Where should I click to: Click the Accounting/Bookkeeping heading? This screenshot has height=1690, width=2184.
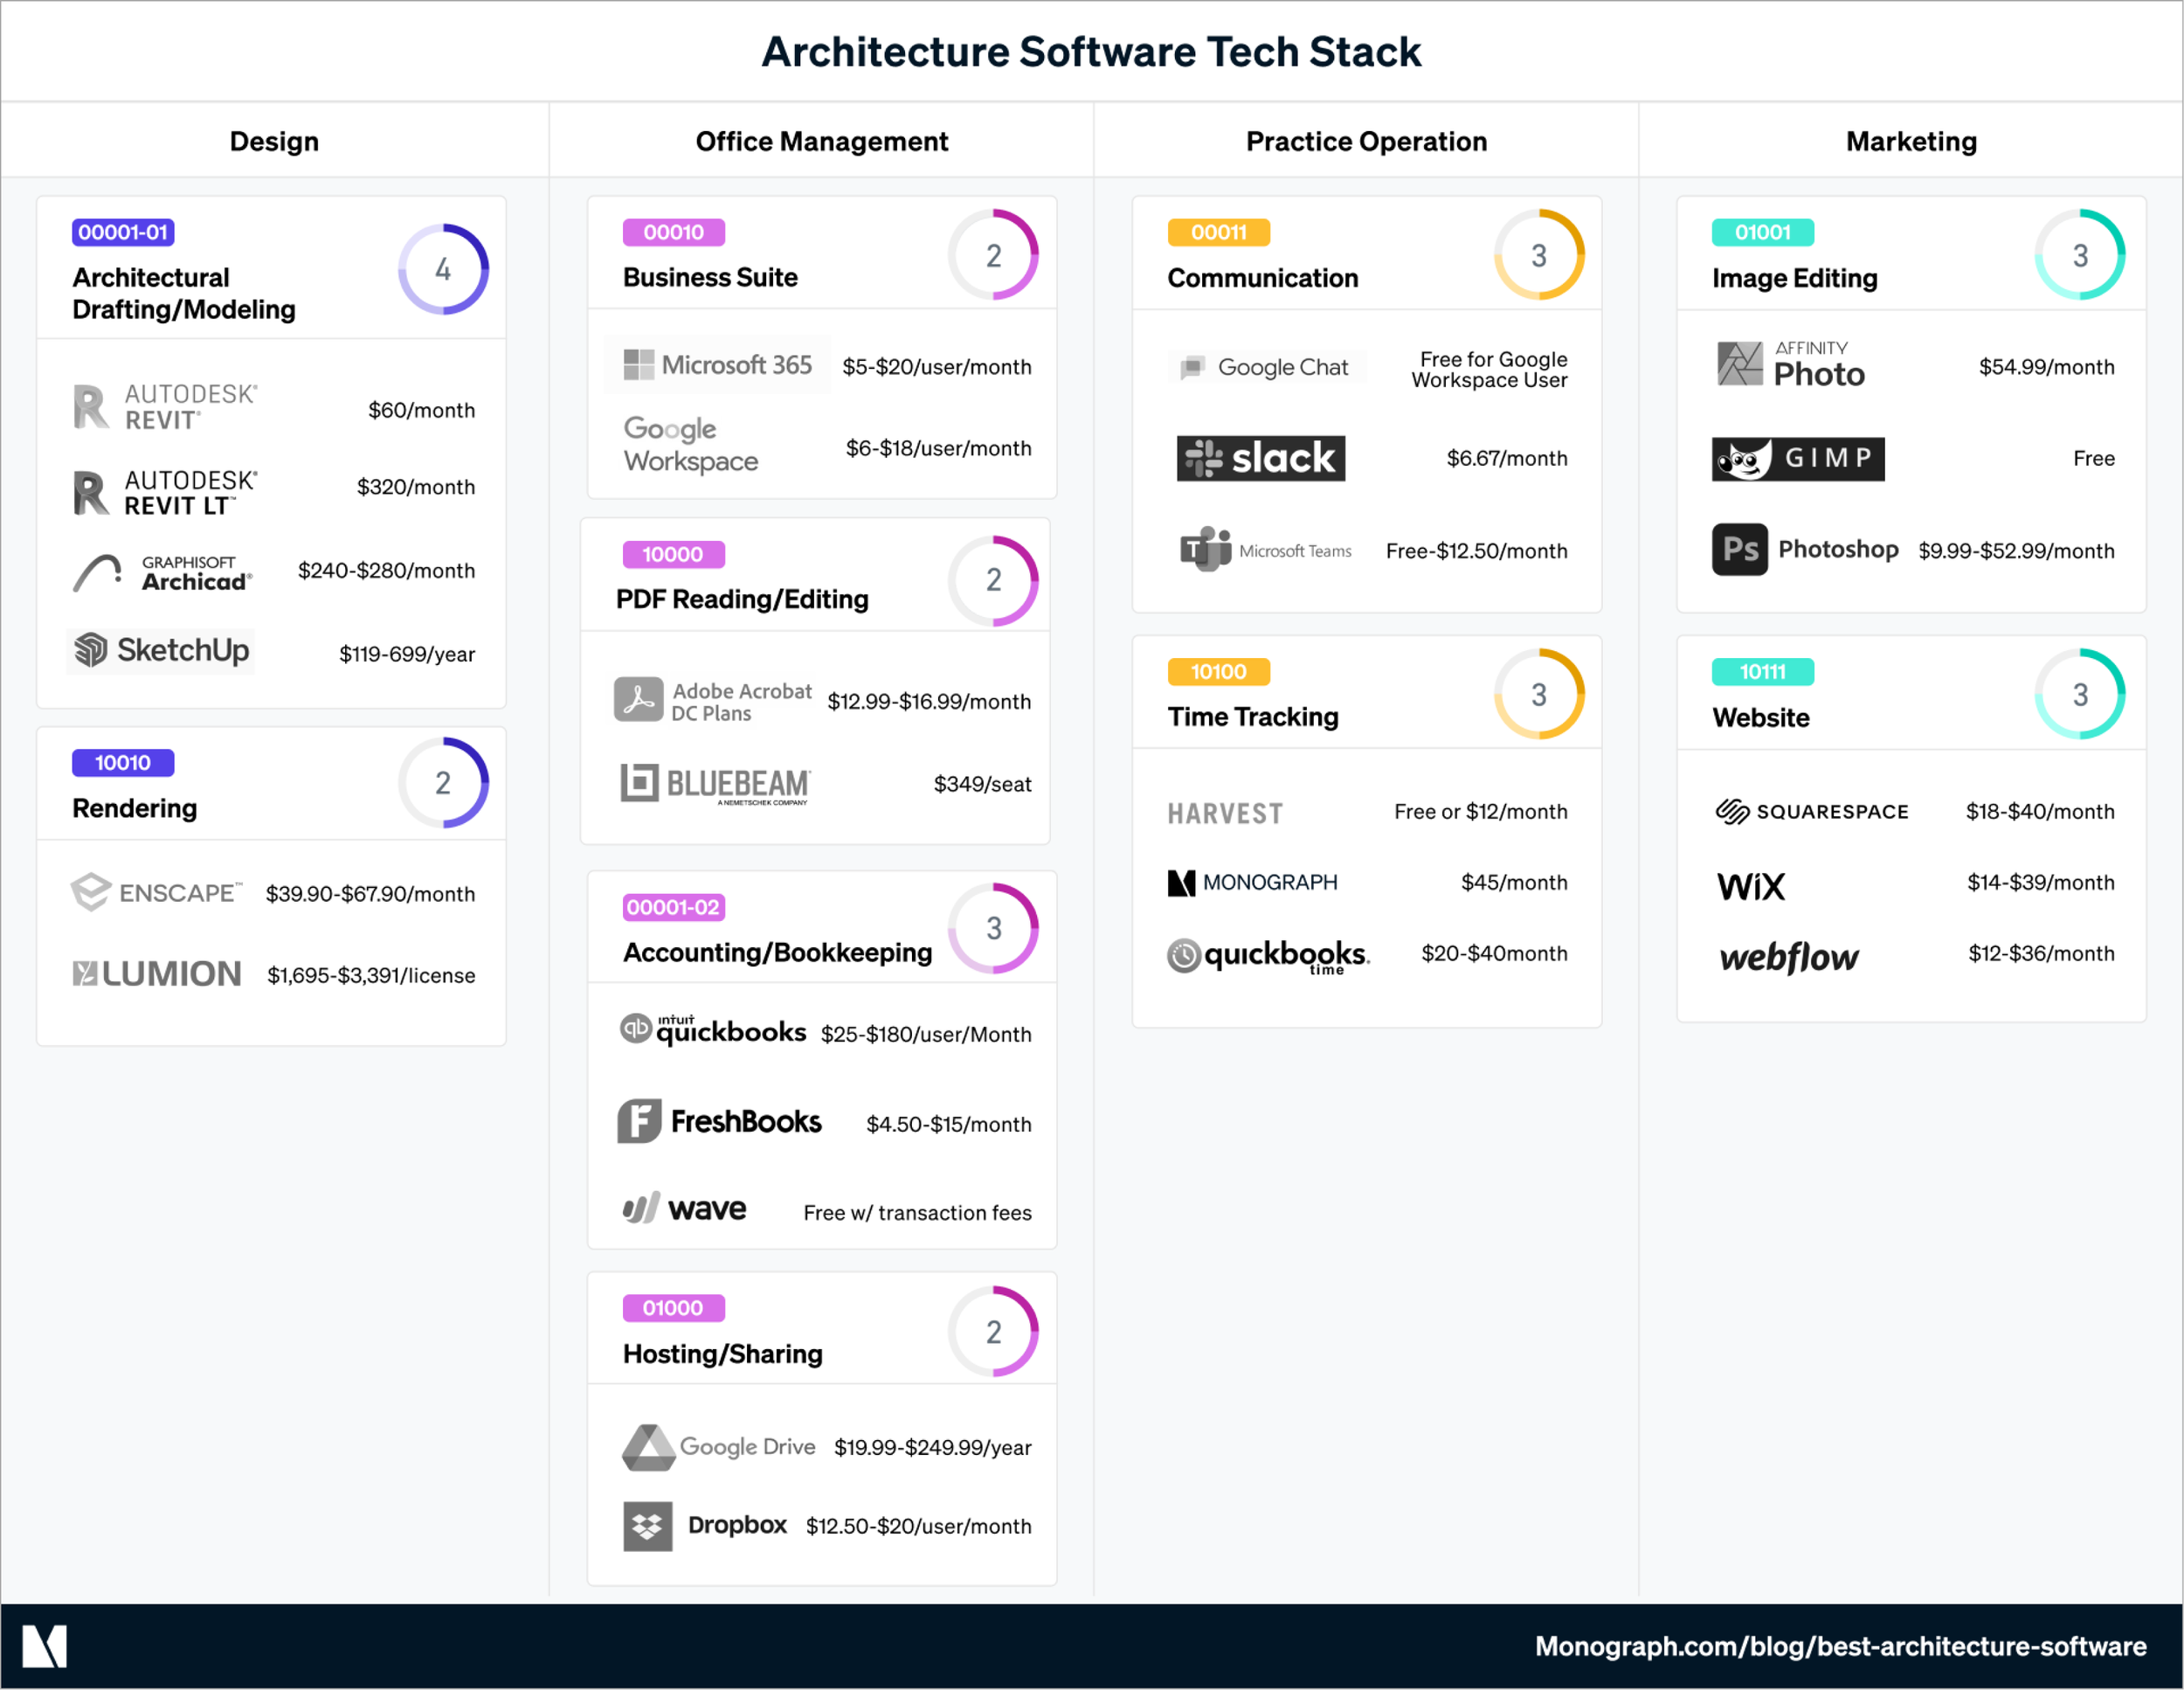[x=777, y=952]
